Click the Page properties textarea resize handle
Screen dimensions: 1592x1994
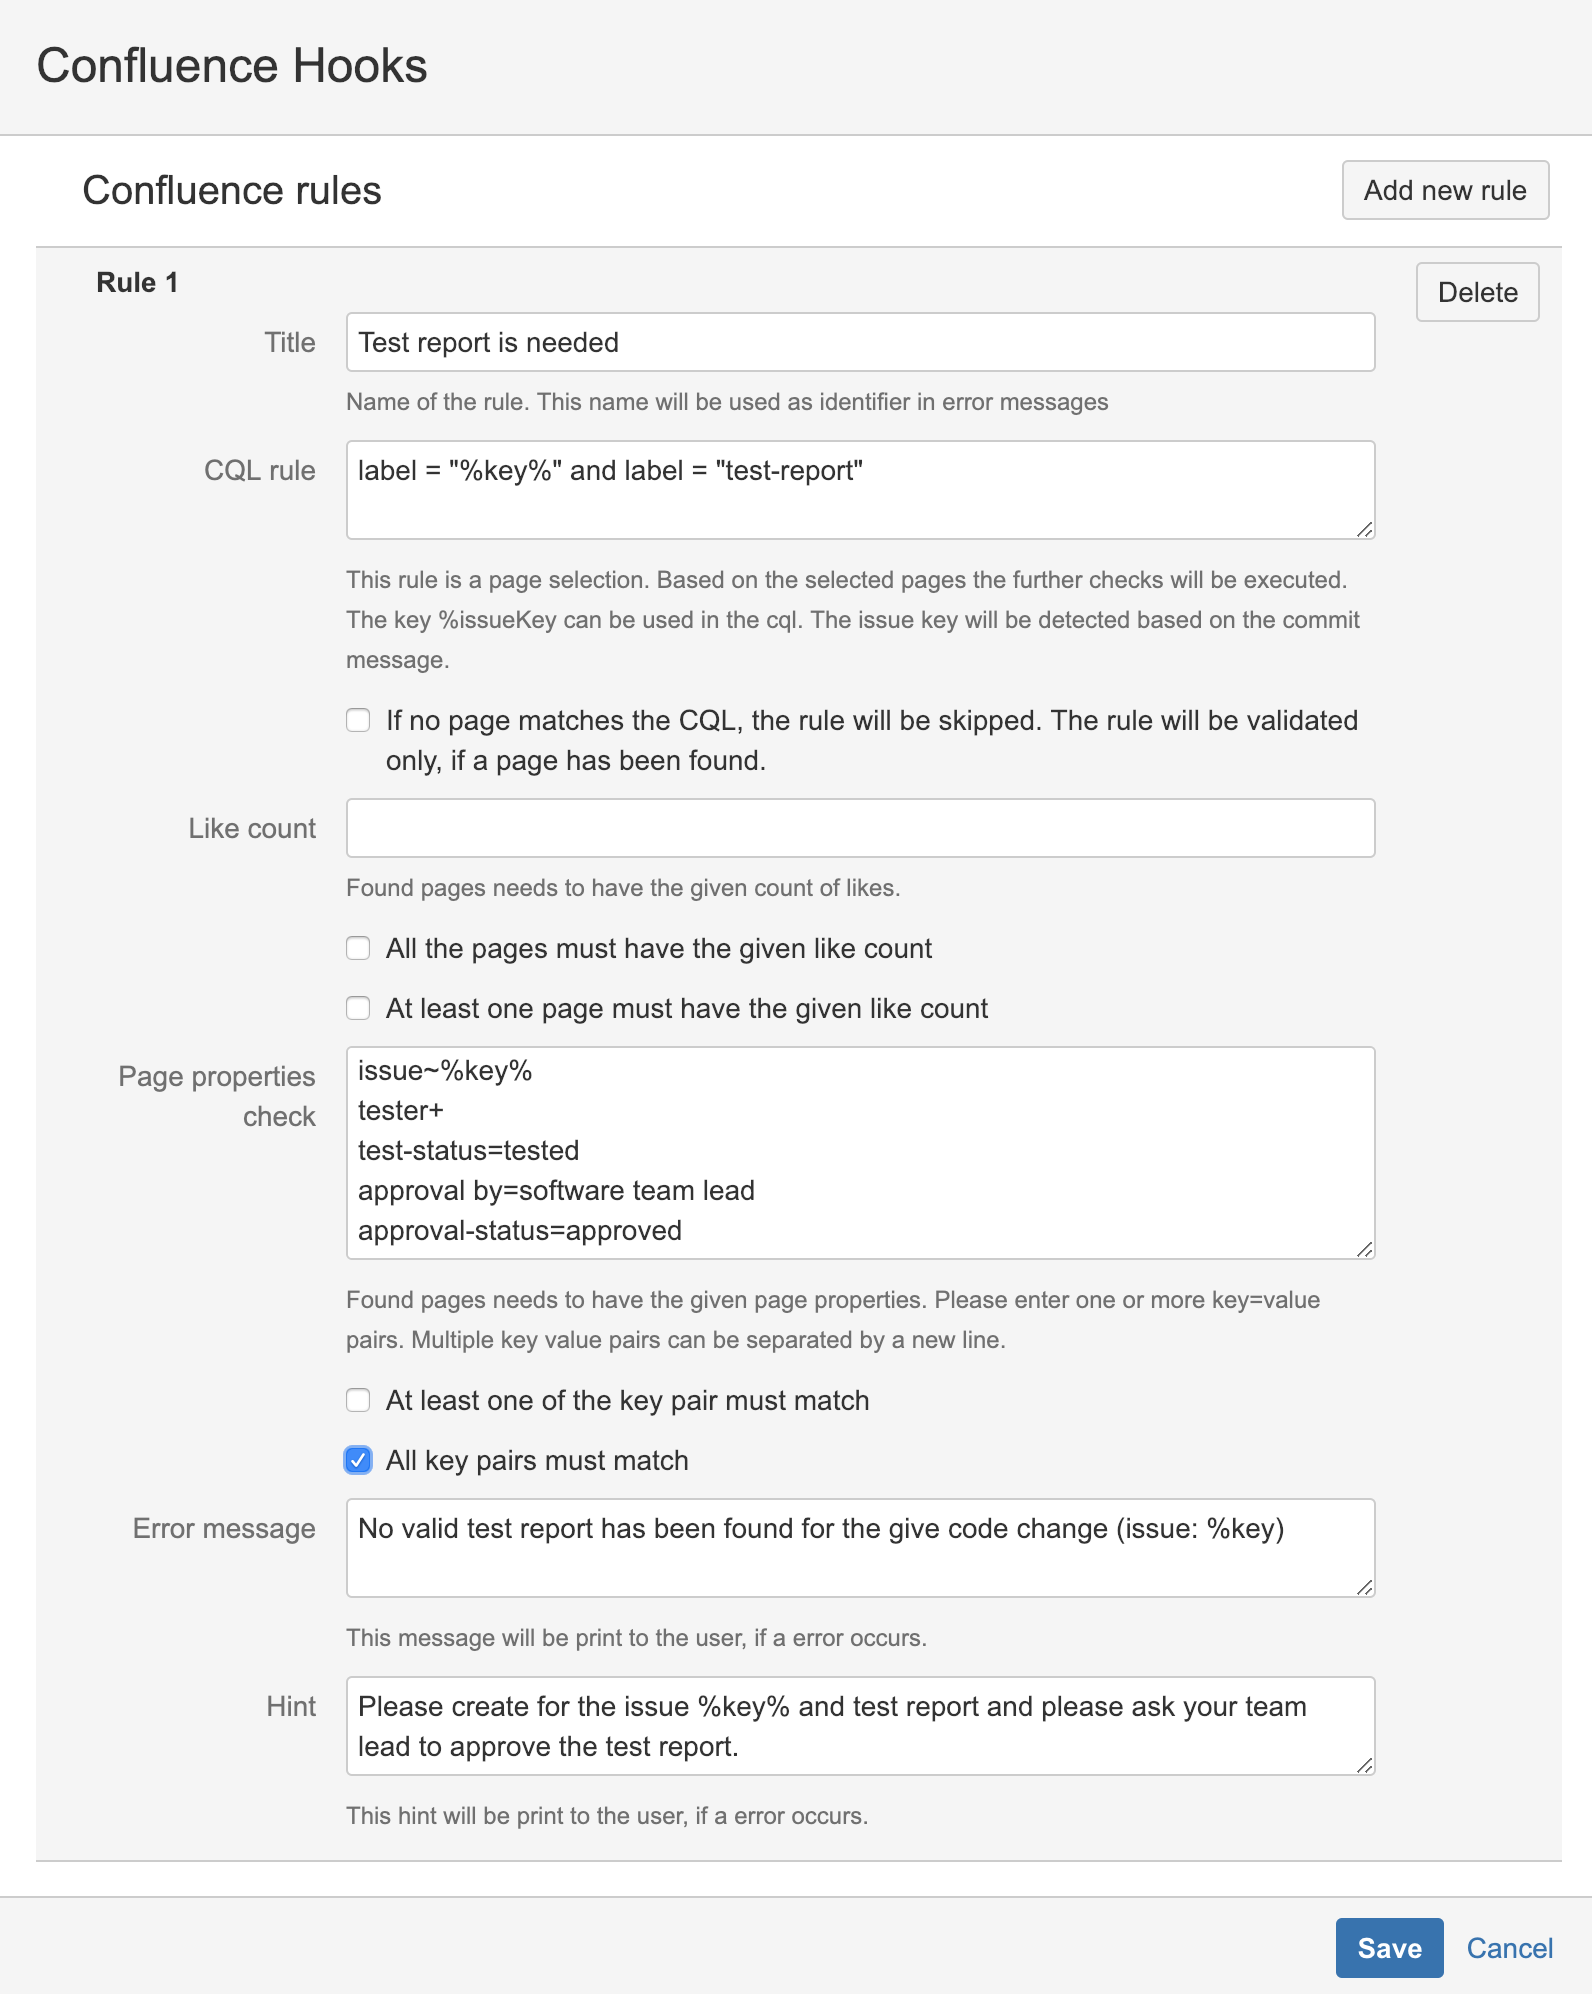pyautogui.click(x=1365, y=1249)
